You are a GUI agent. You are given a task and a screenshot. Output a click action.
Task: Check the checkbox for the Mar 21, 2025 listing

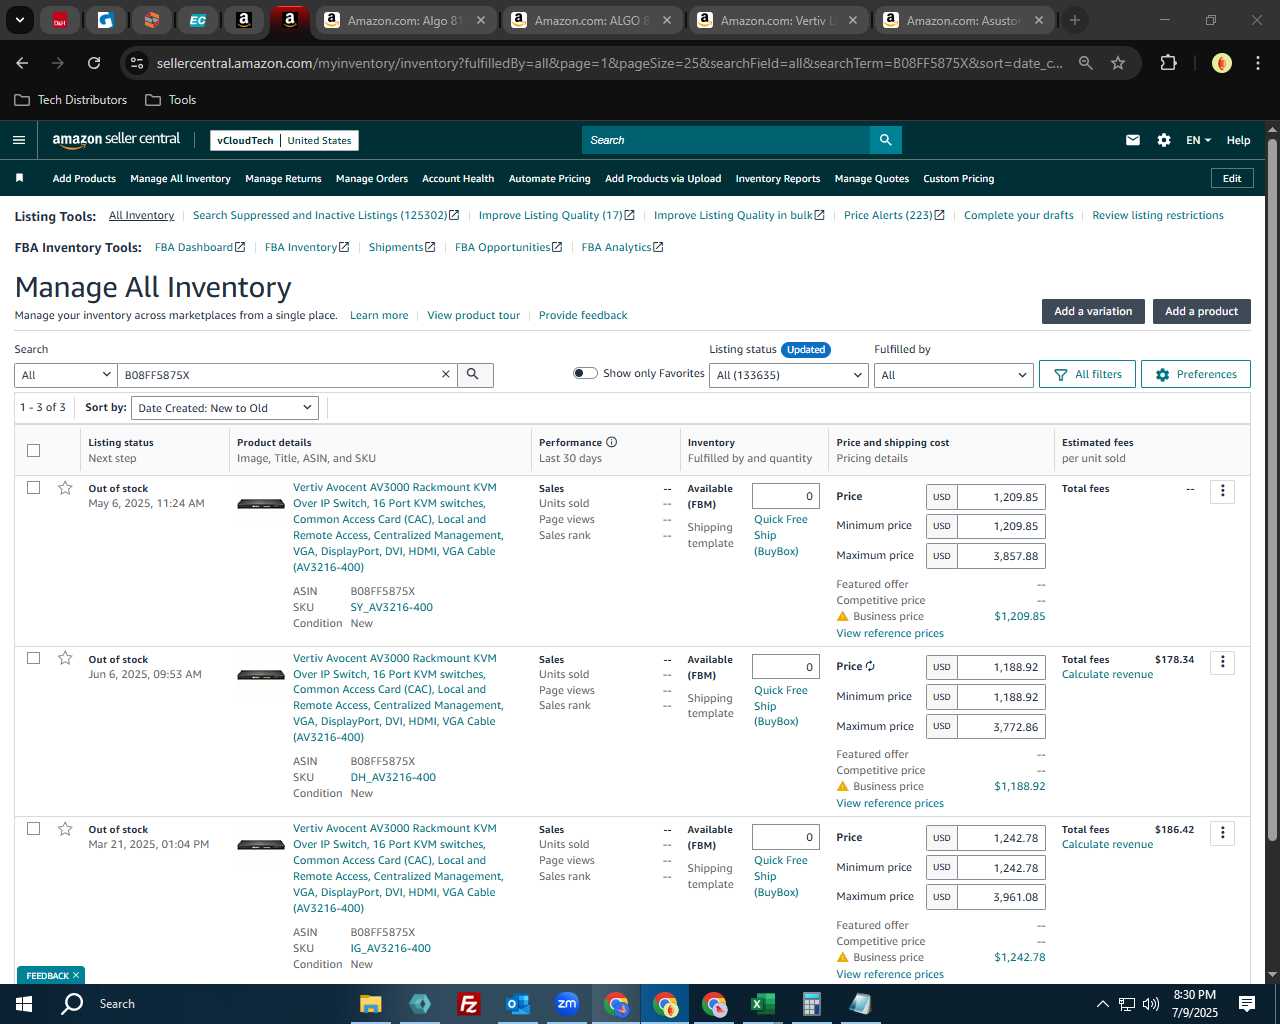click(x=33, y=829)
